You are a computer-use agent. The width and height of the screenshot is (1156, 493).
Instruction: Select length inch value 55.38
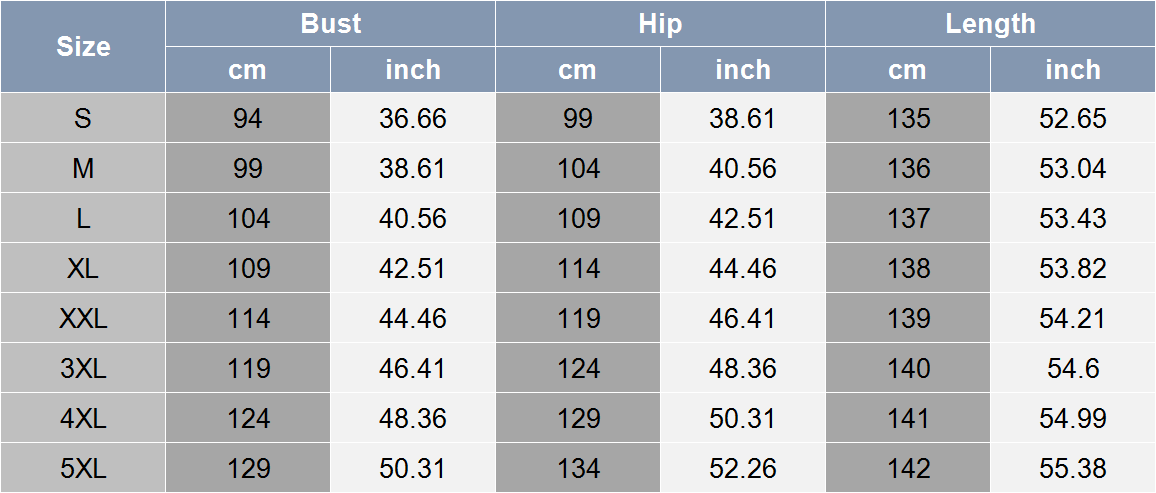(x=1073, y=468)
